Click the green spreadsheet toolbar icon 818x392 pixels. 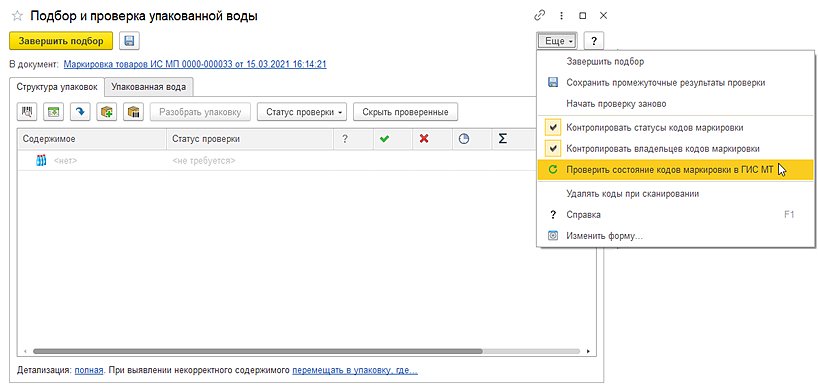[53, 112]
